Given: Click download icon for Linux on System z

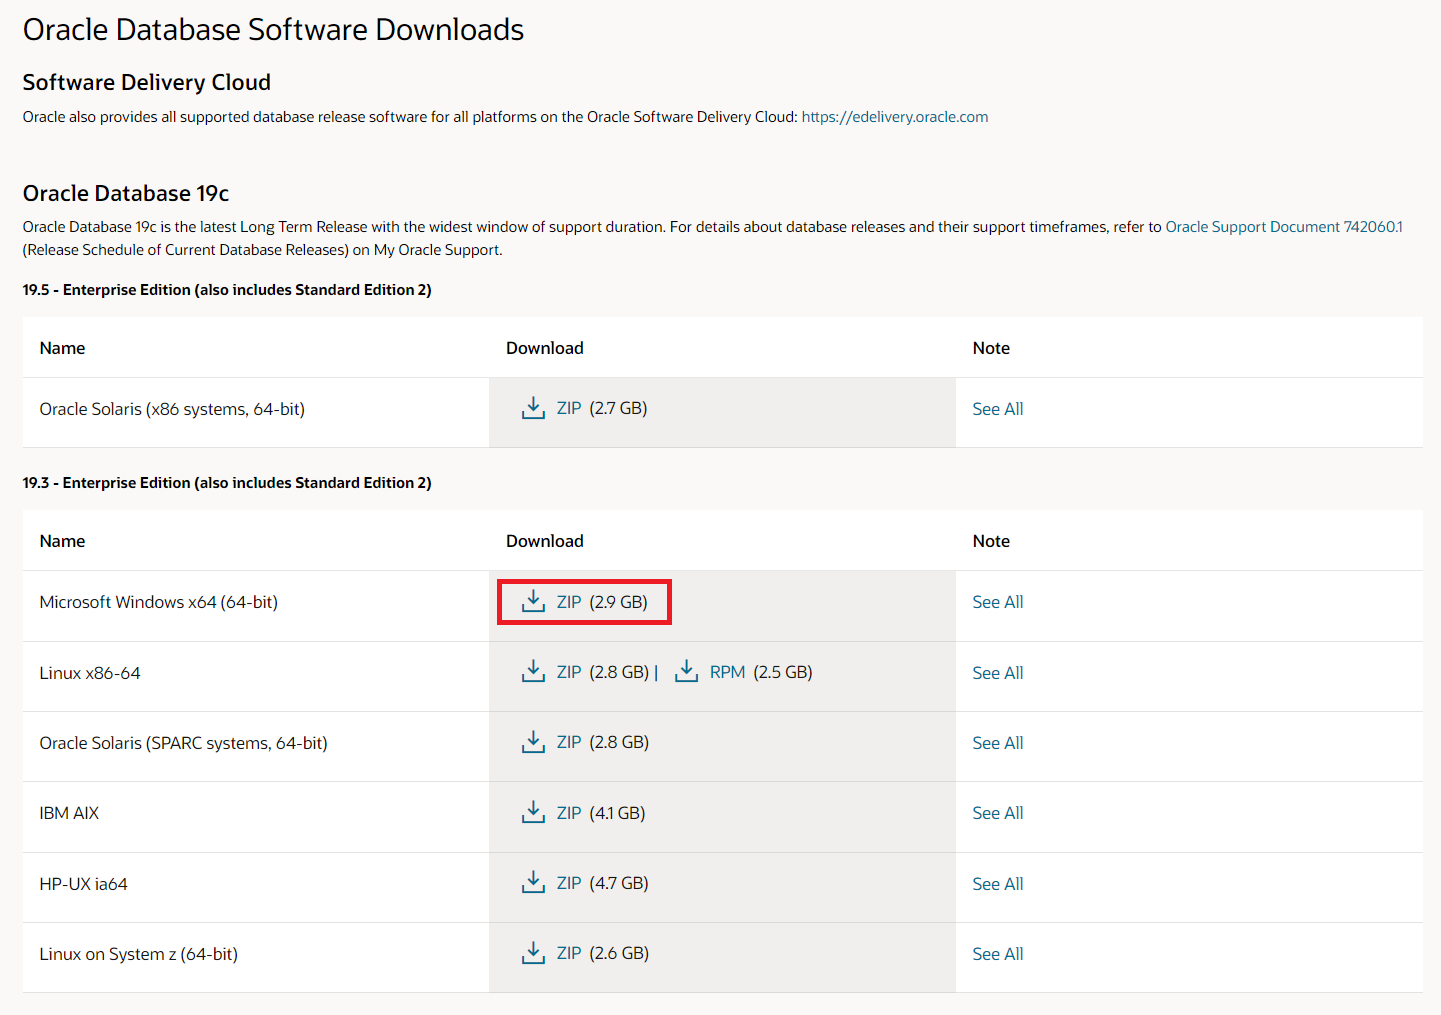Looking at the screenshot, I should [533, 953].
